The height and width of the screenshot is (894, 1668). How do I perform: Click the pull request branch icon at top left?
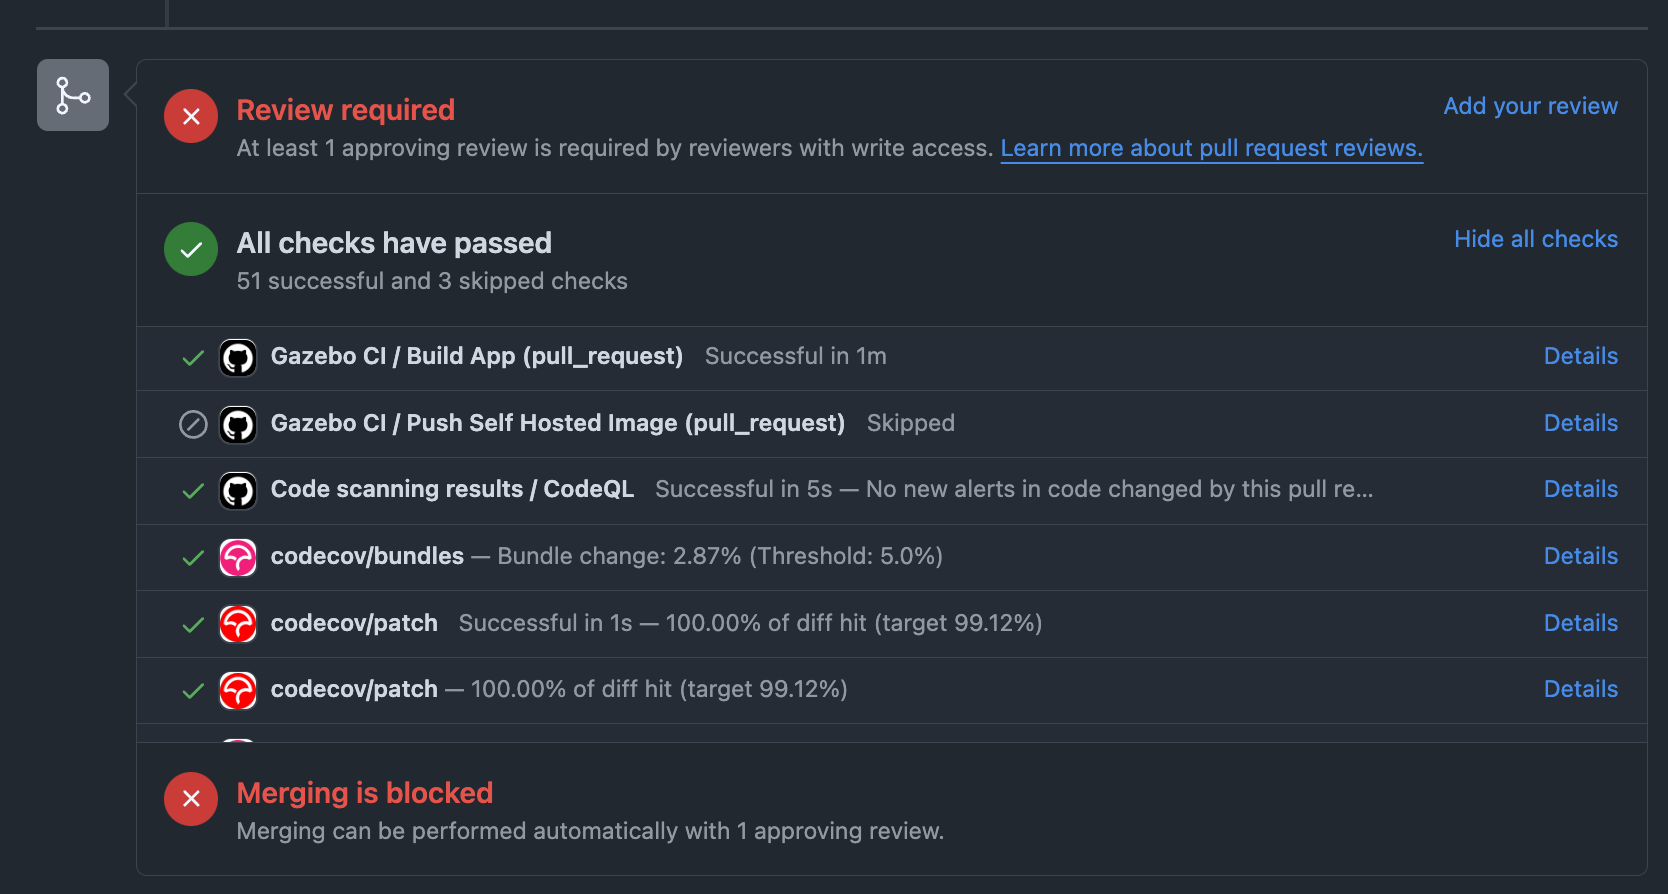tap(72, 94)
